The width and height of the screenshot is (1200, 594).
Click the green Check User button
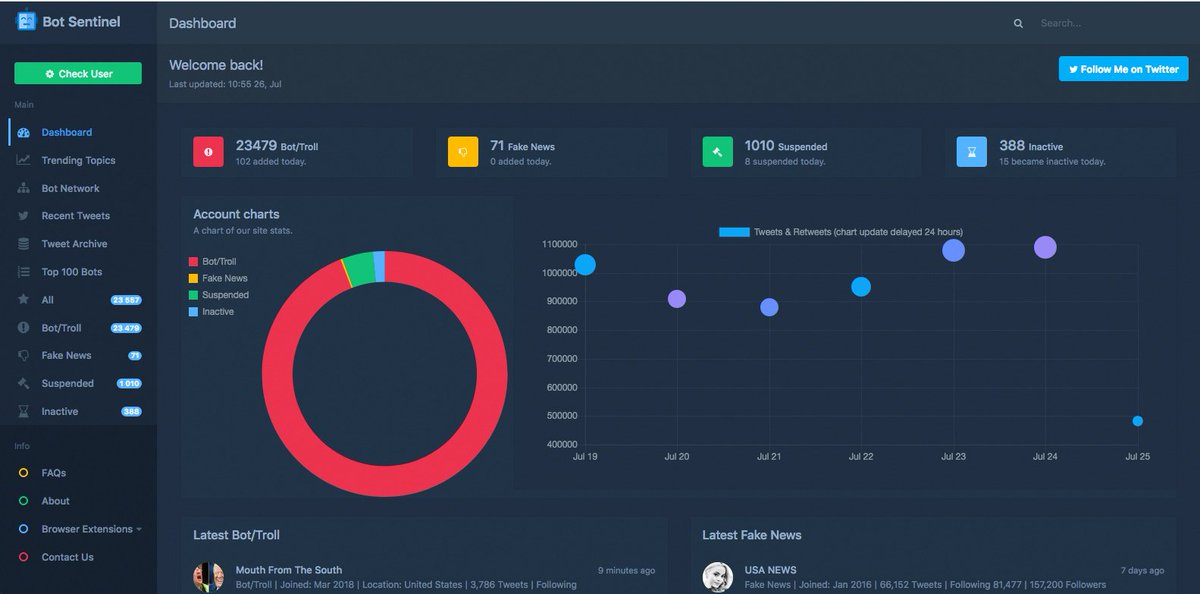[78, 74]
